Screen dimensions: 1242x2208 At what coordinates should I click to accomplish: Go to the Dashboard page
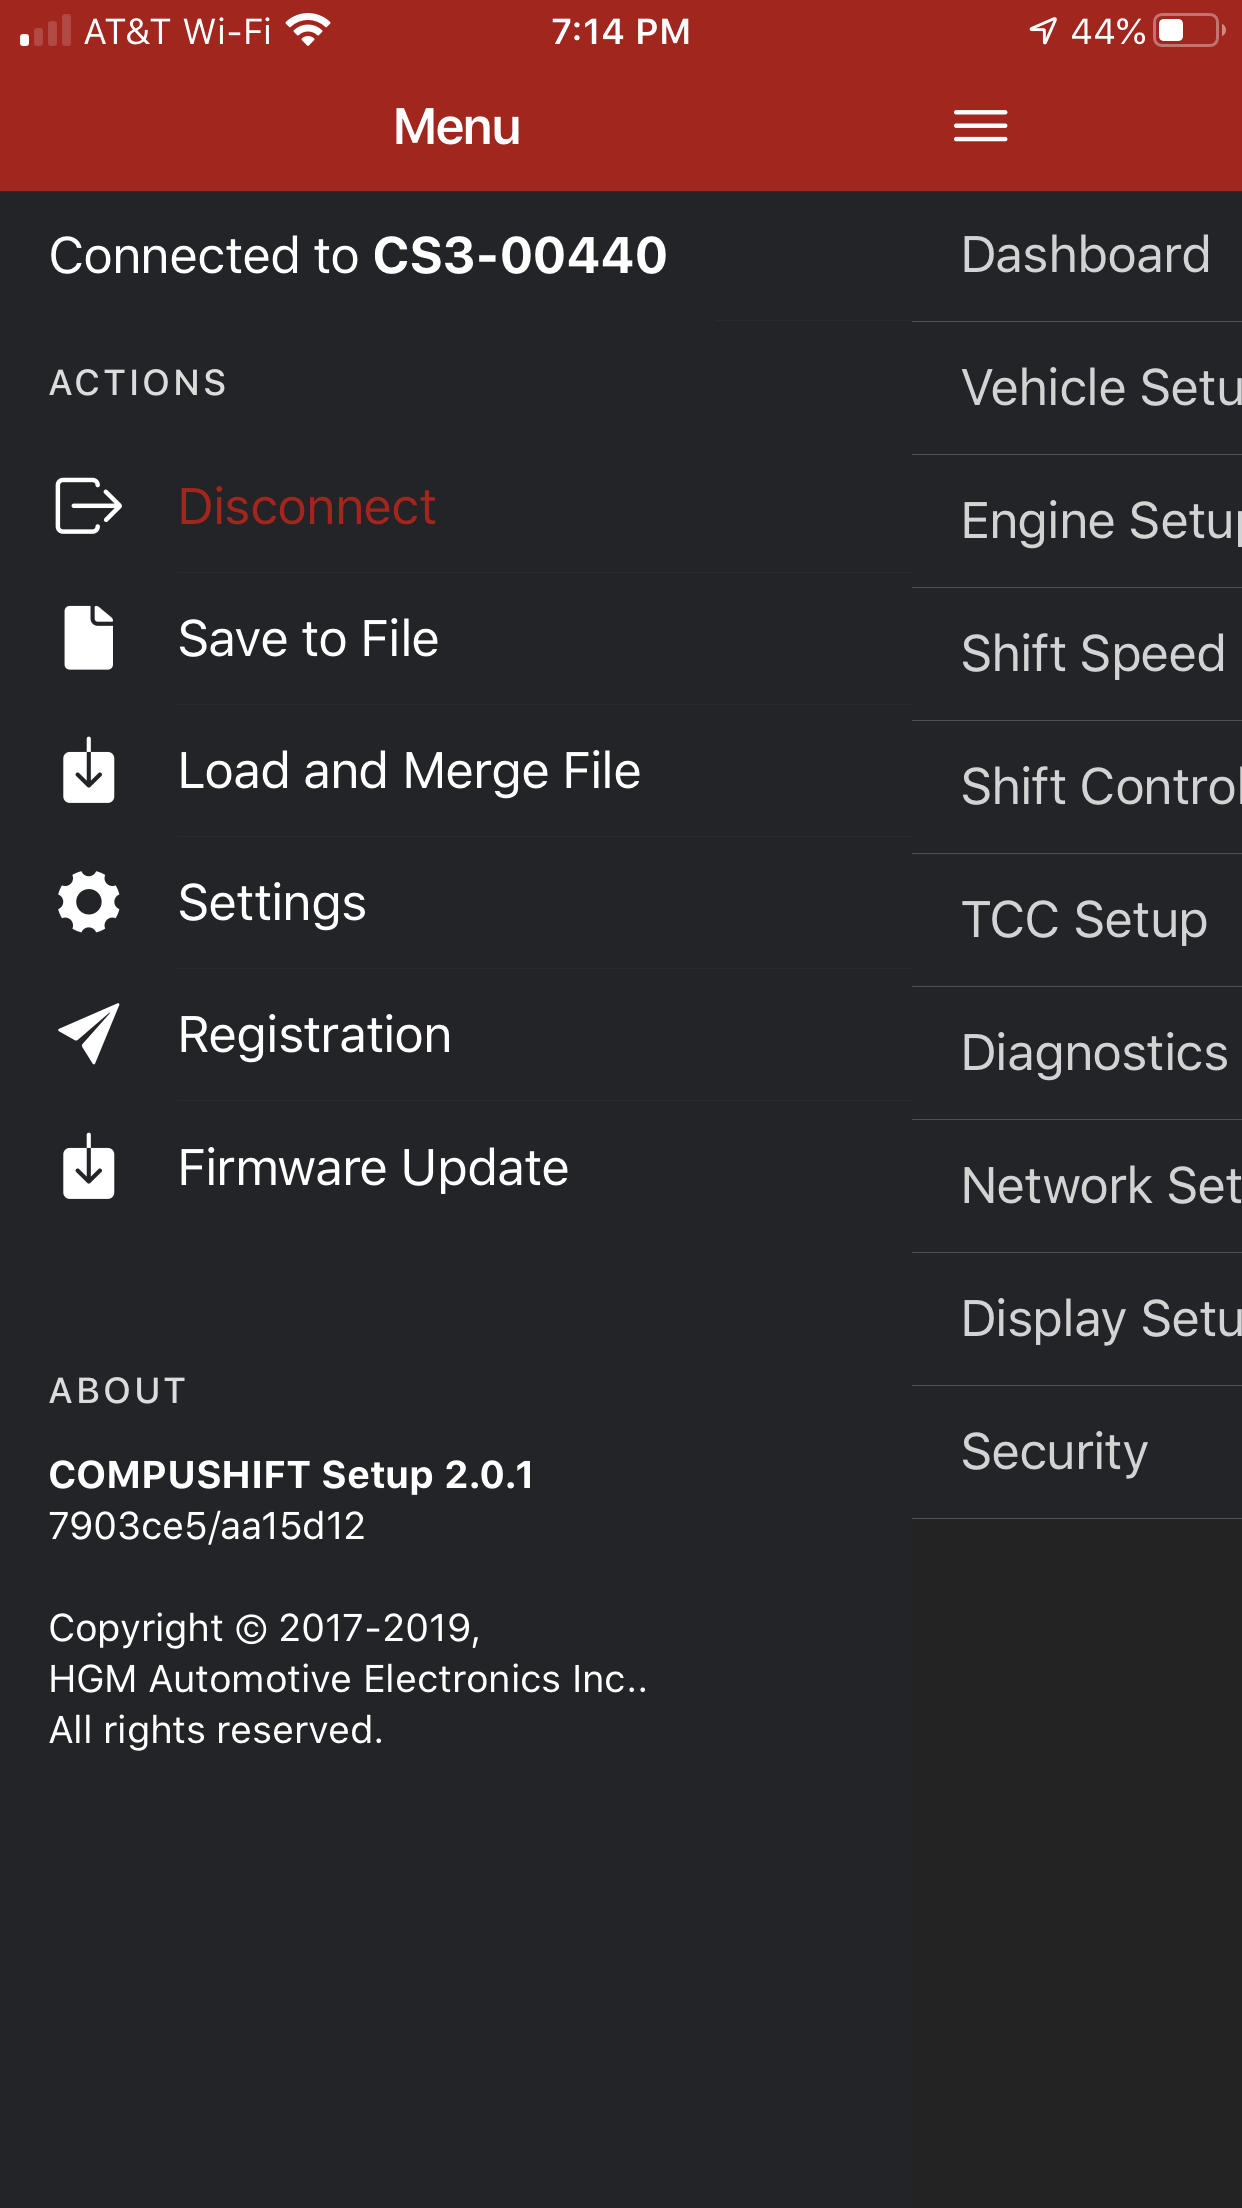[1085, 255]
